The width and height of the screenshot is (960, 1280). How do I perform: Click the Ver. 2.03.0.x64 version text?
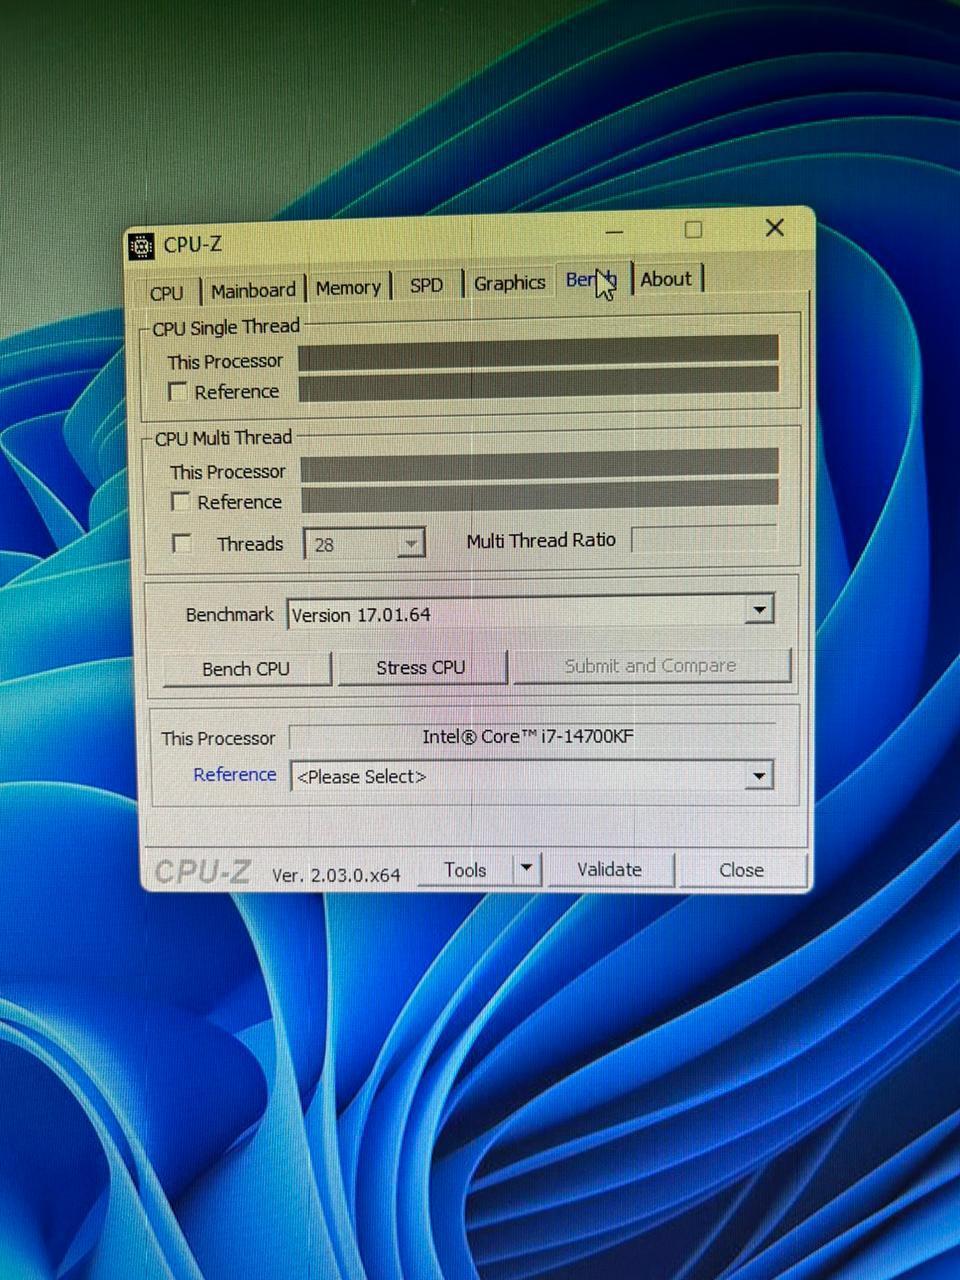336,875
